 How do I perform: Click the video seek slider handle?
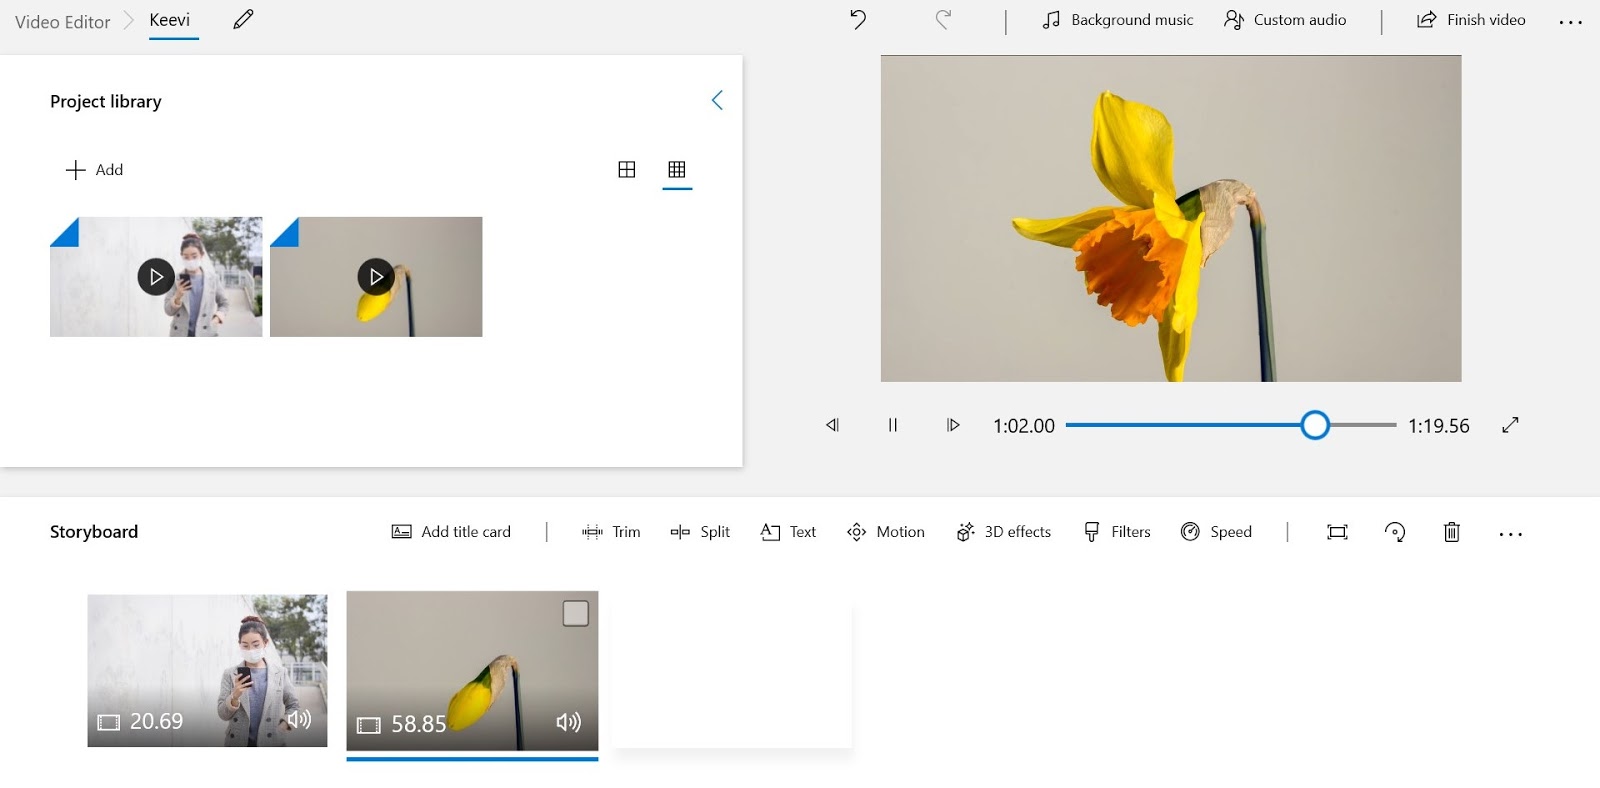pos(1315,425)
